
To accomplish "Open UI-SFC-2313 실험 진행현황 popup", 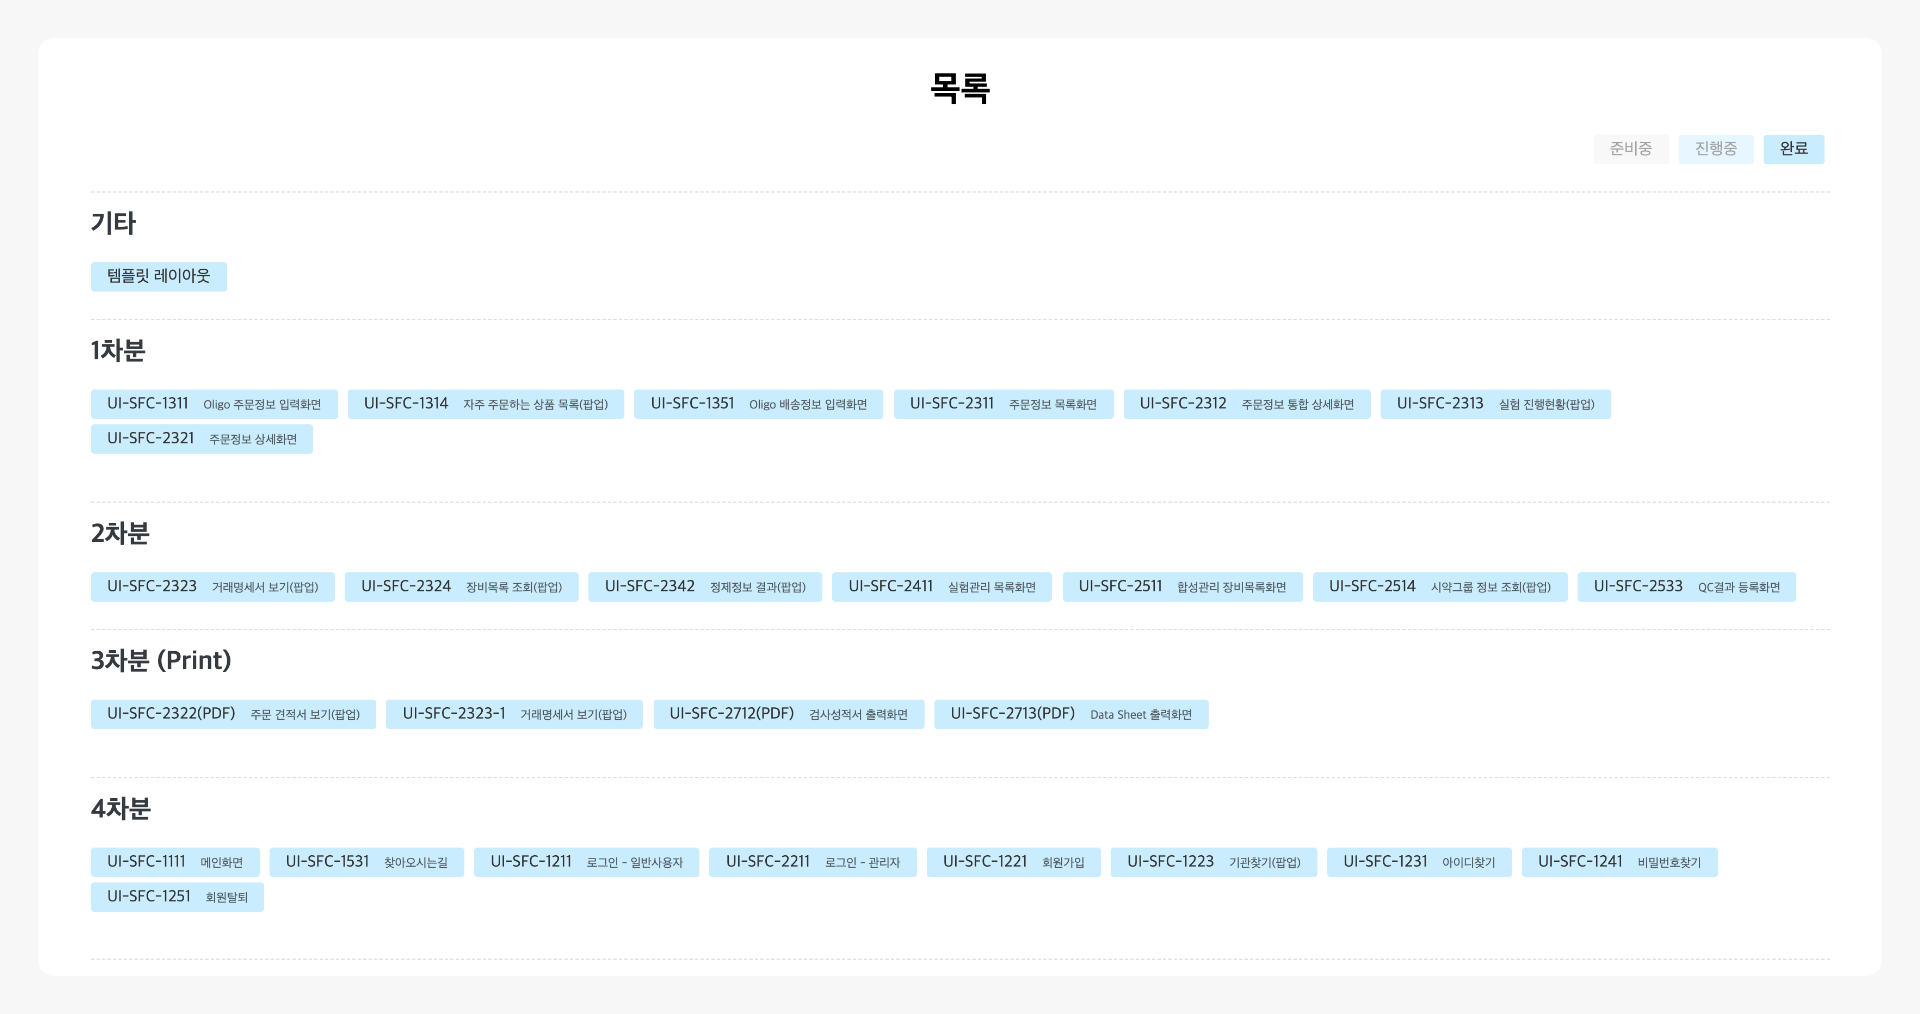I will 1495,404.
